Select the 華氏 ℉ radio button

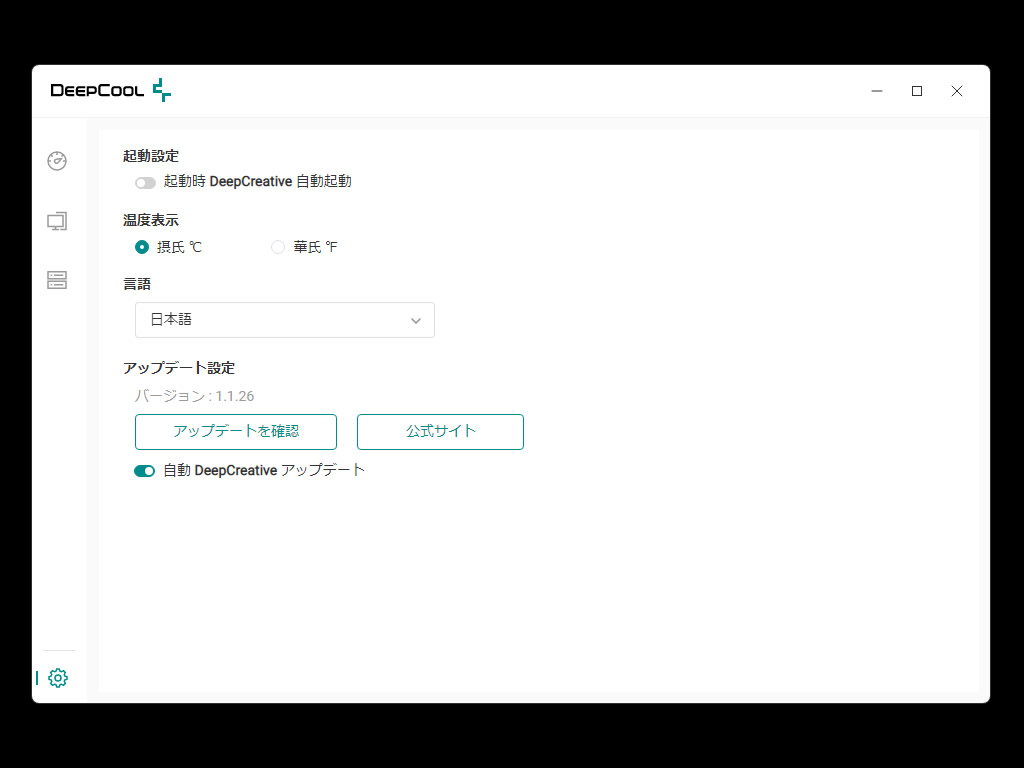(278, 247)
